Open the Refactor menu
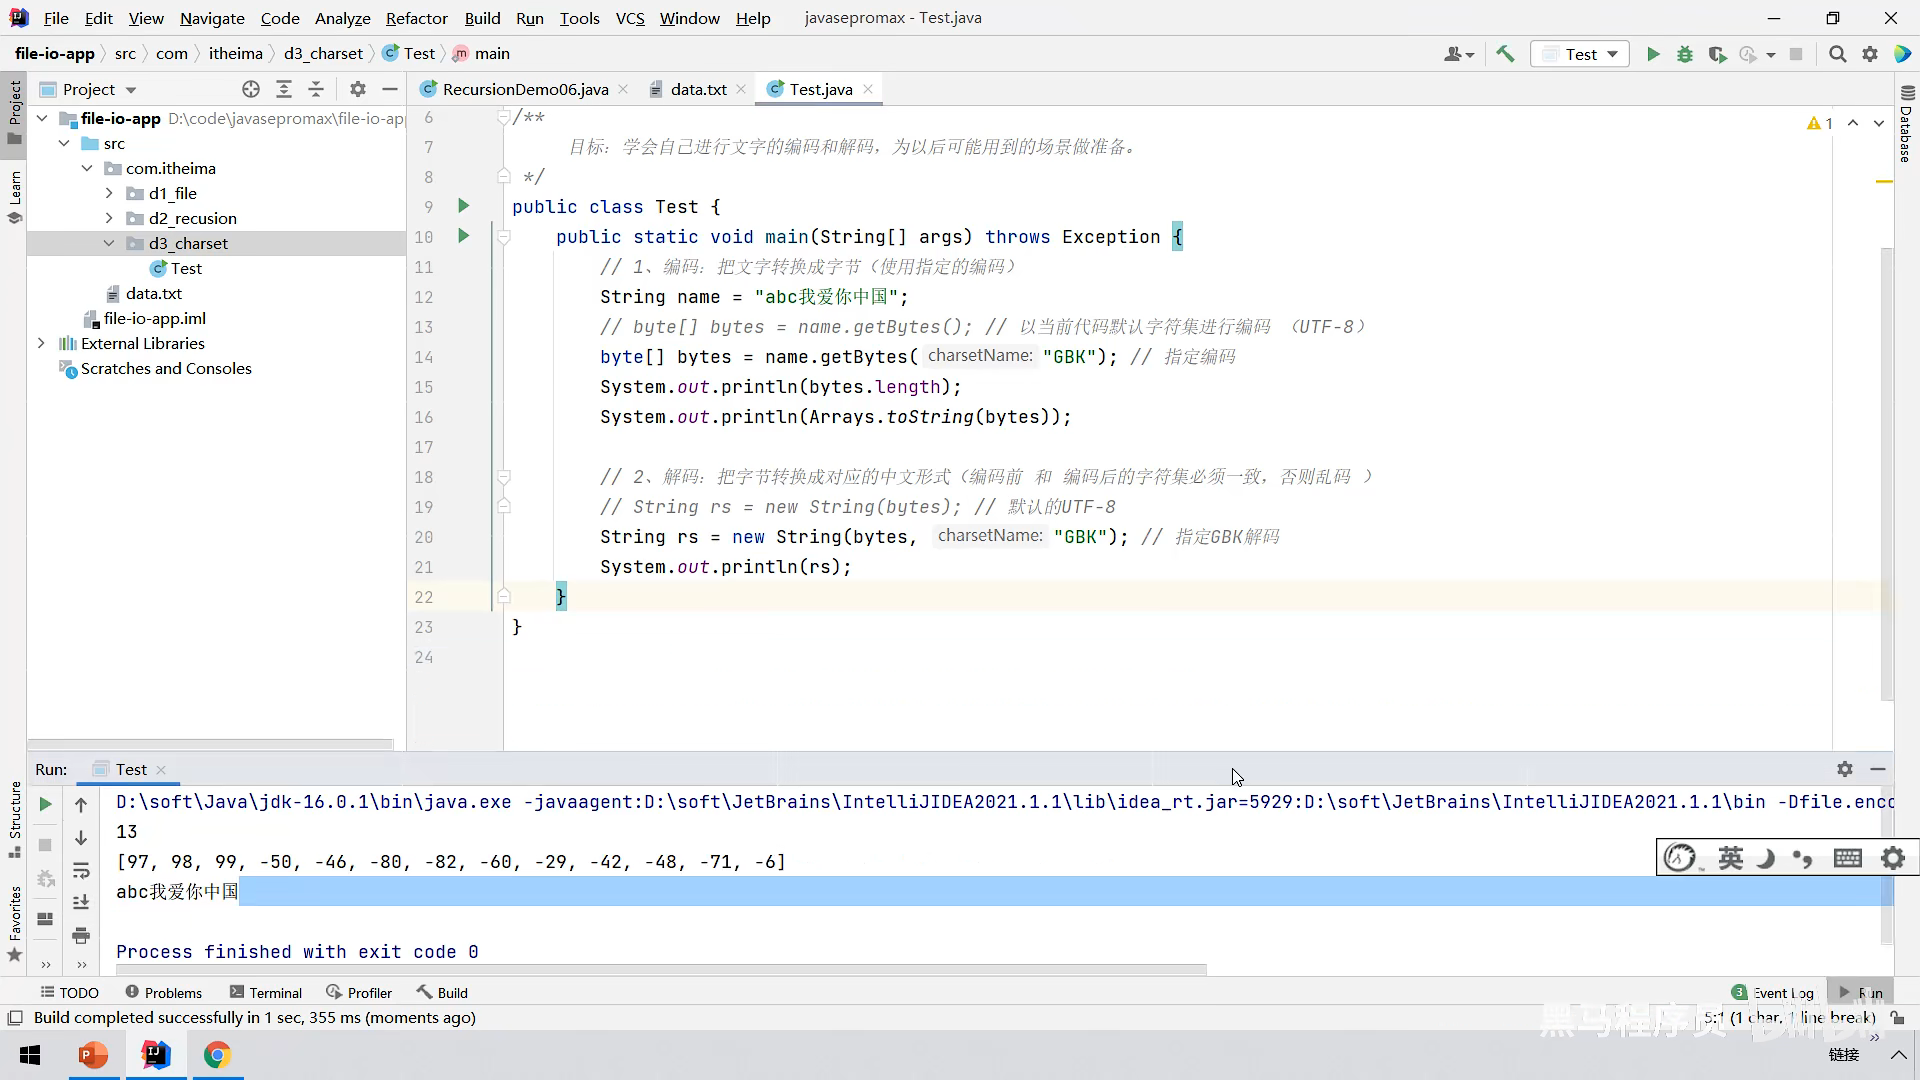This screenshot has width=1920, height=1080. coord(416,18)
